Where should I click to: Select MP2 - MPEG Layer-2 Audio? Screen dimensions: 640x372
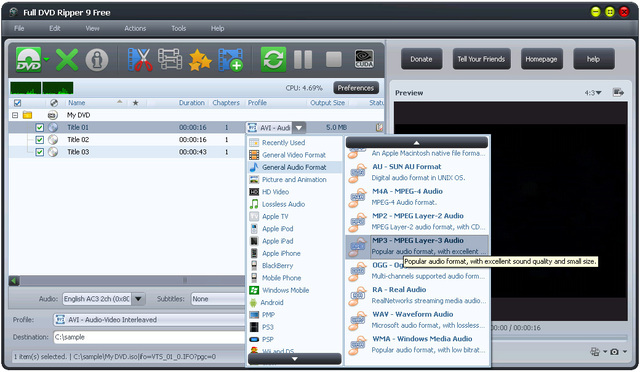417,221
